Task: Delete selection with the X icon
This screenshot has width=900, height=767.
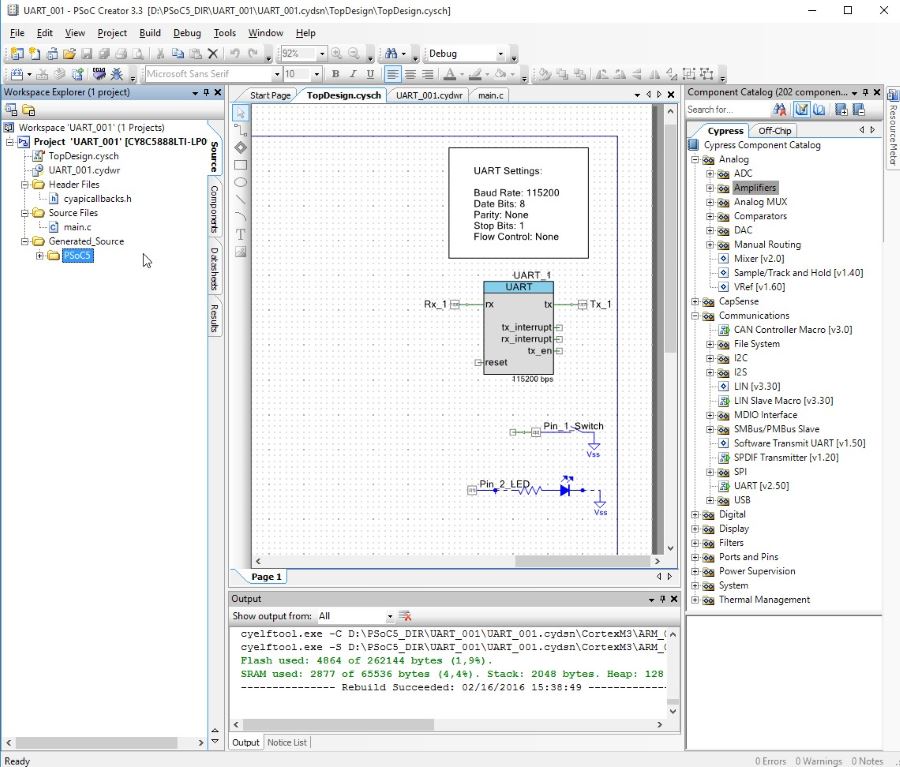Action: click(213, 54)
